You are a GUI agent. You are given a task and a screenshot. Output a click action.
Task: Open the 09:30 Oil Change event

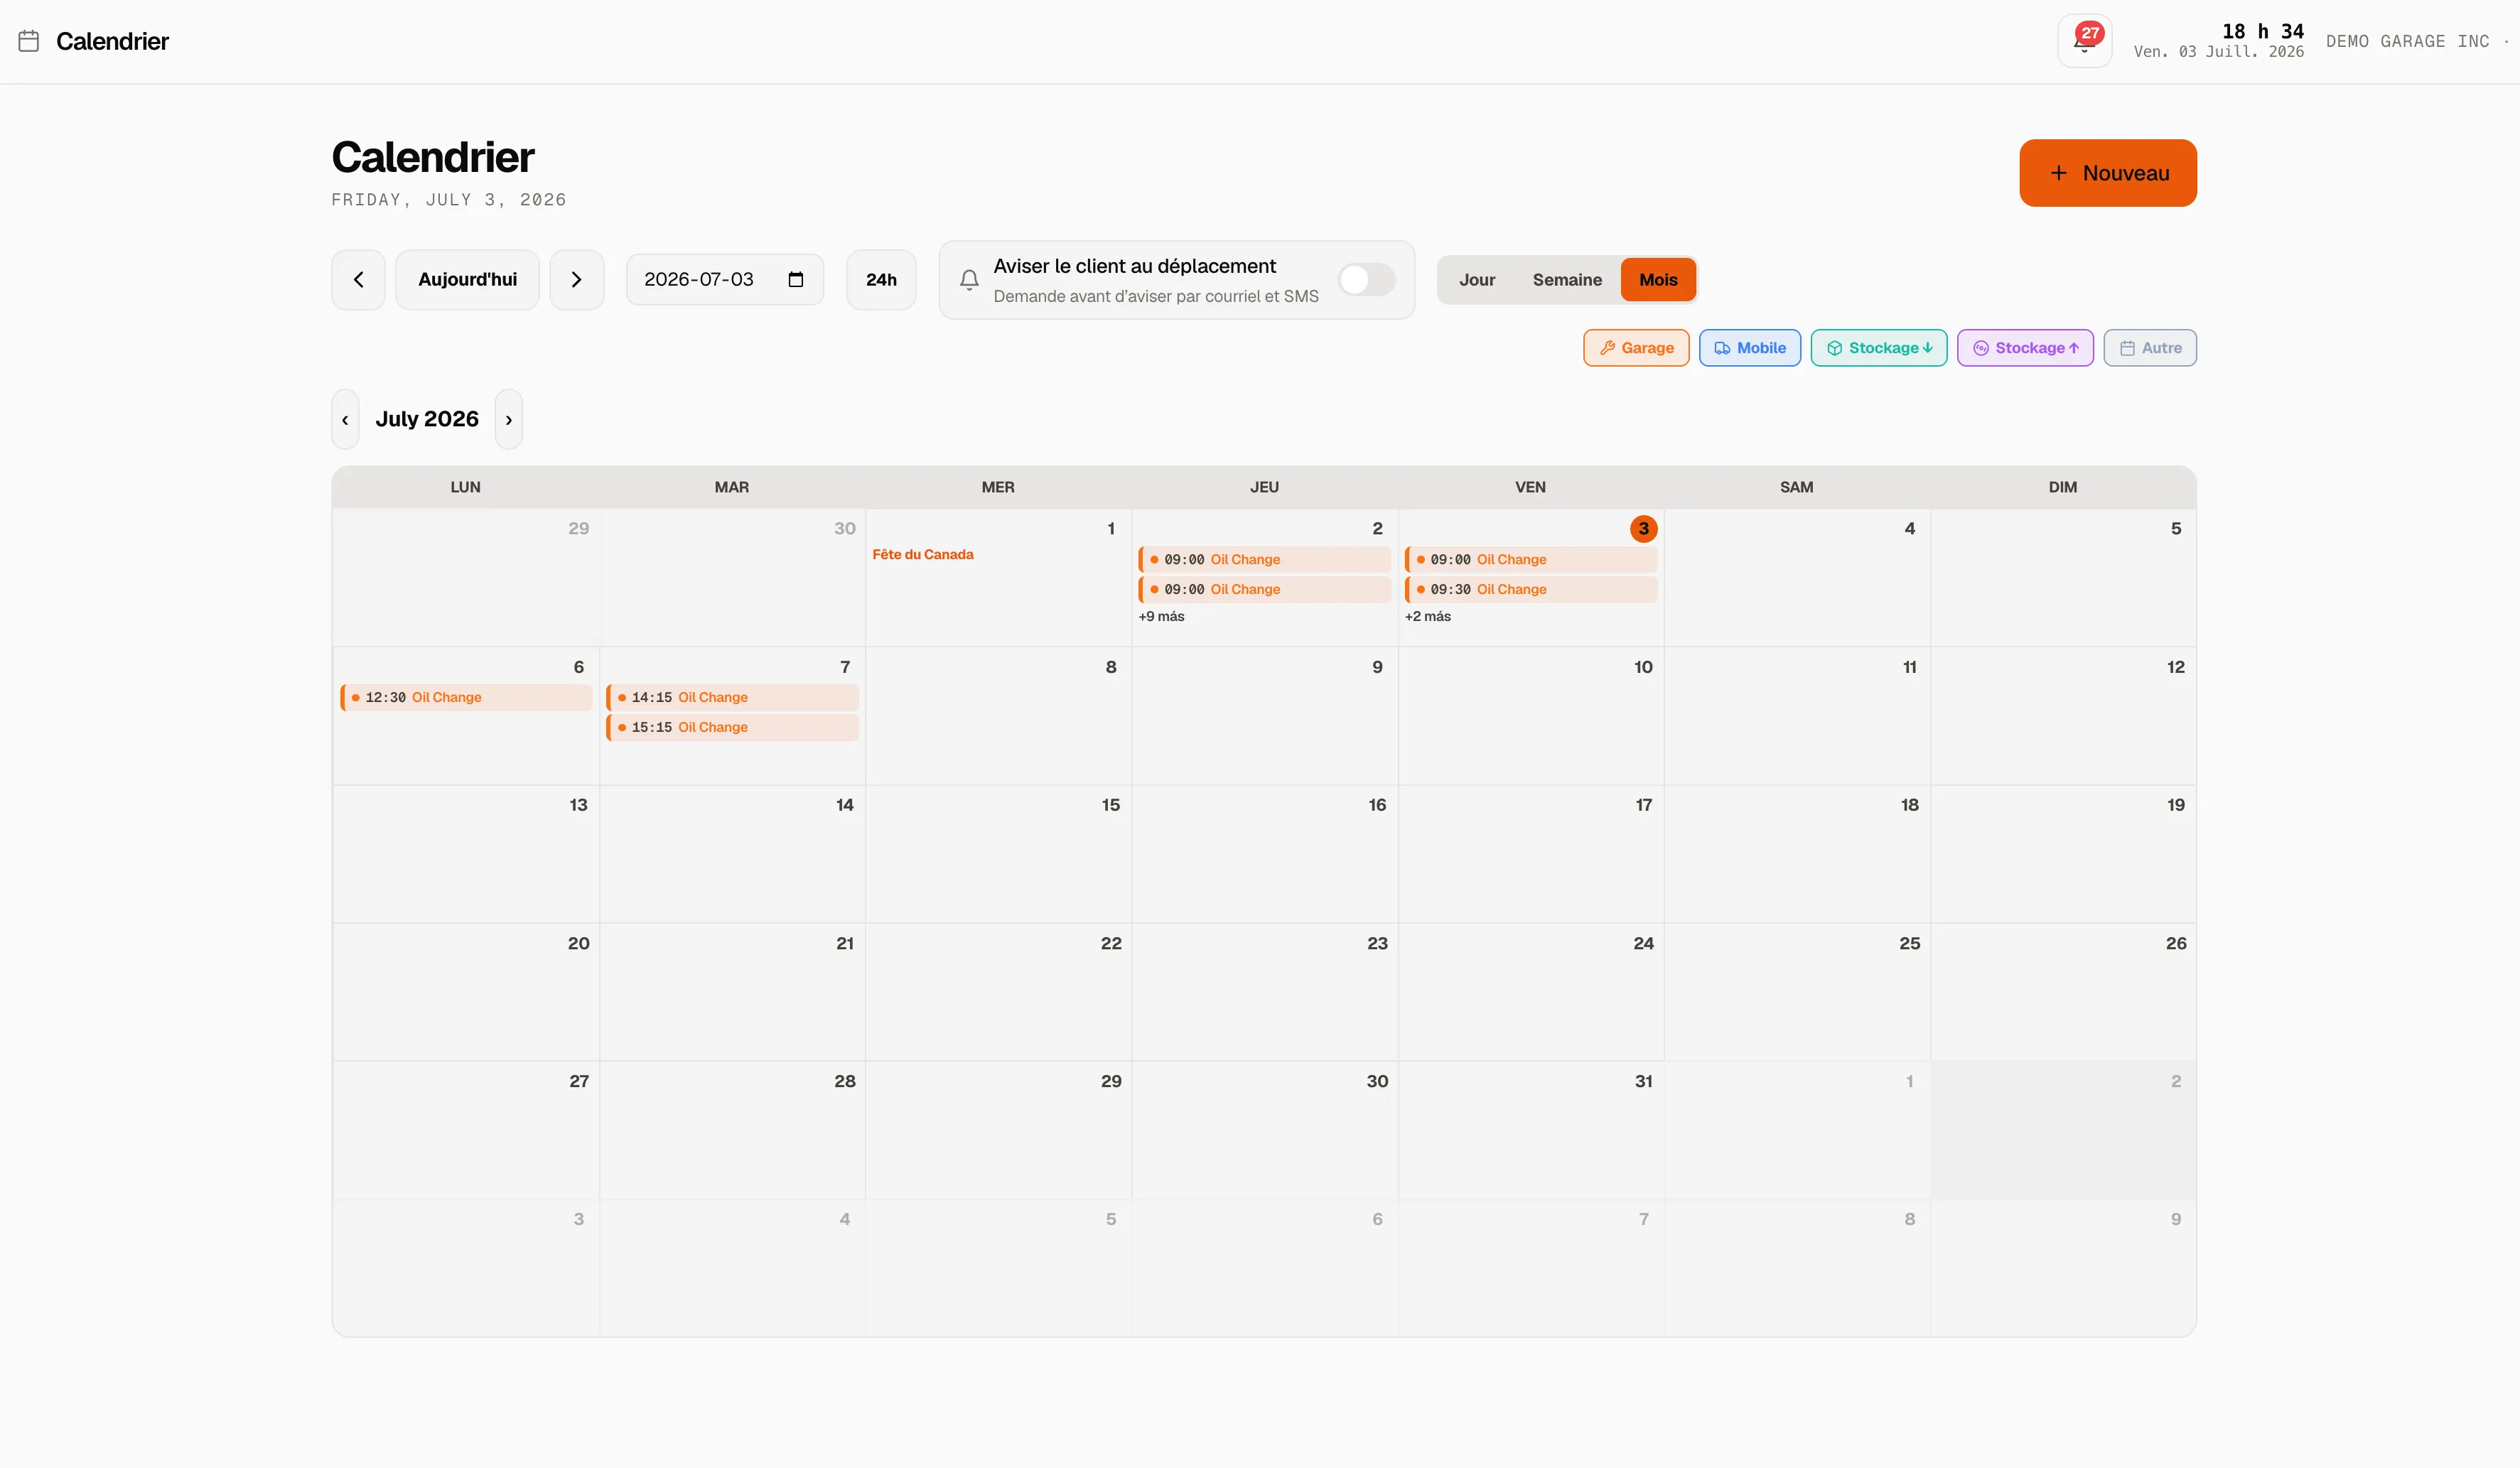click(1530, 589)
